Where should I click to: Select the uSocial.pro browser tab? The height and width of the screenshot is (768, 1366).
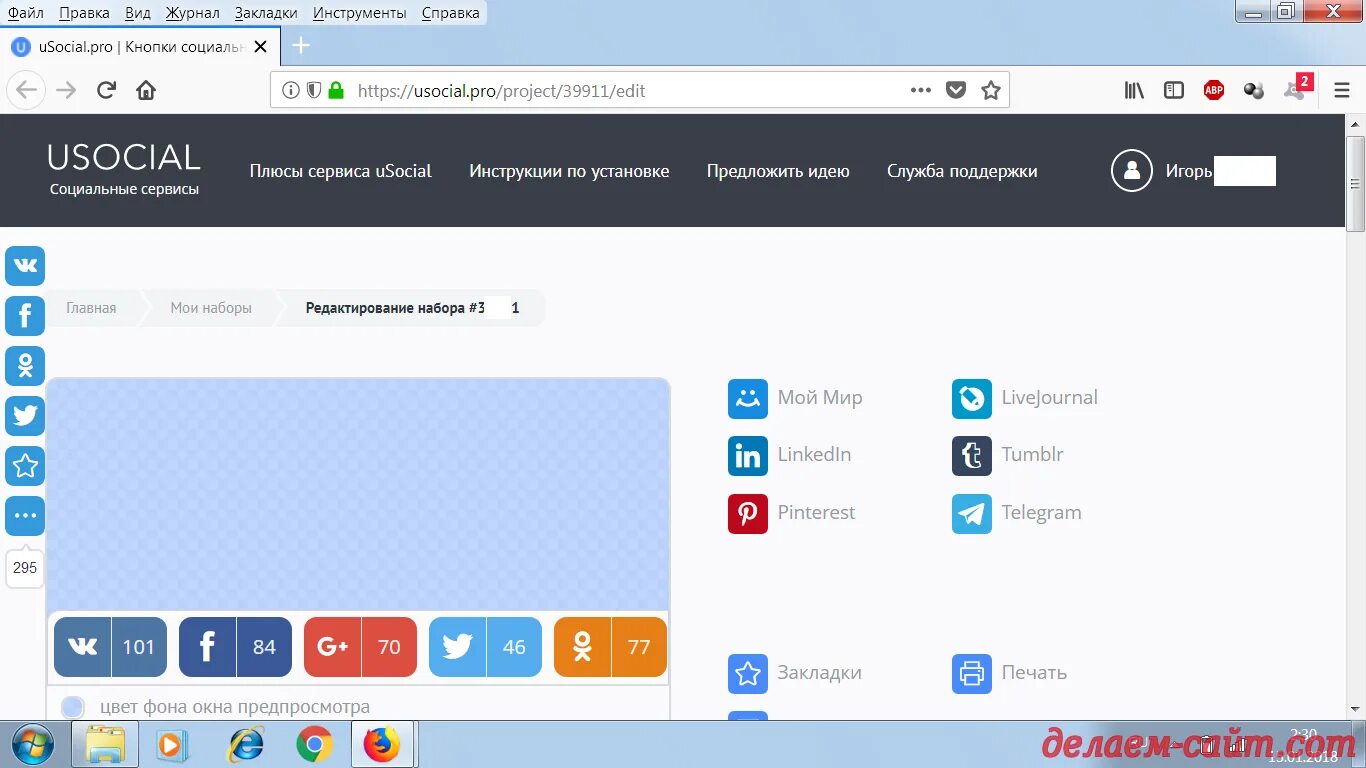[140, 46]
